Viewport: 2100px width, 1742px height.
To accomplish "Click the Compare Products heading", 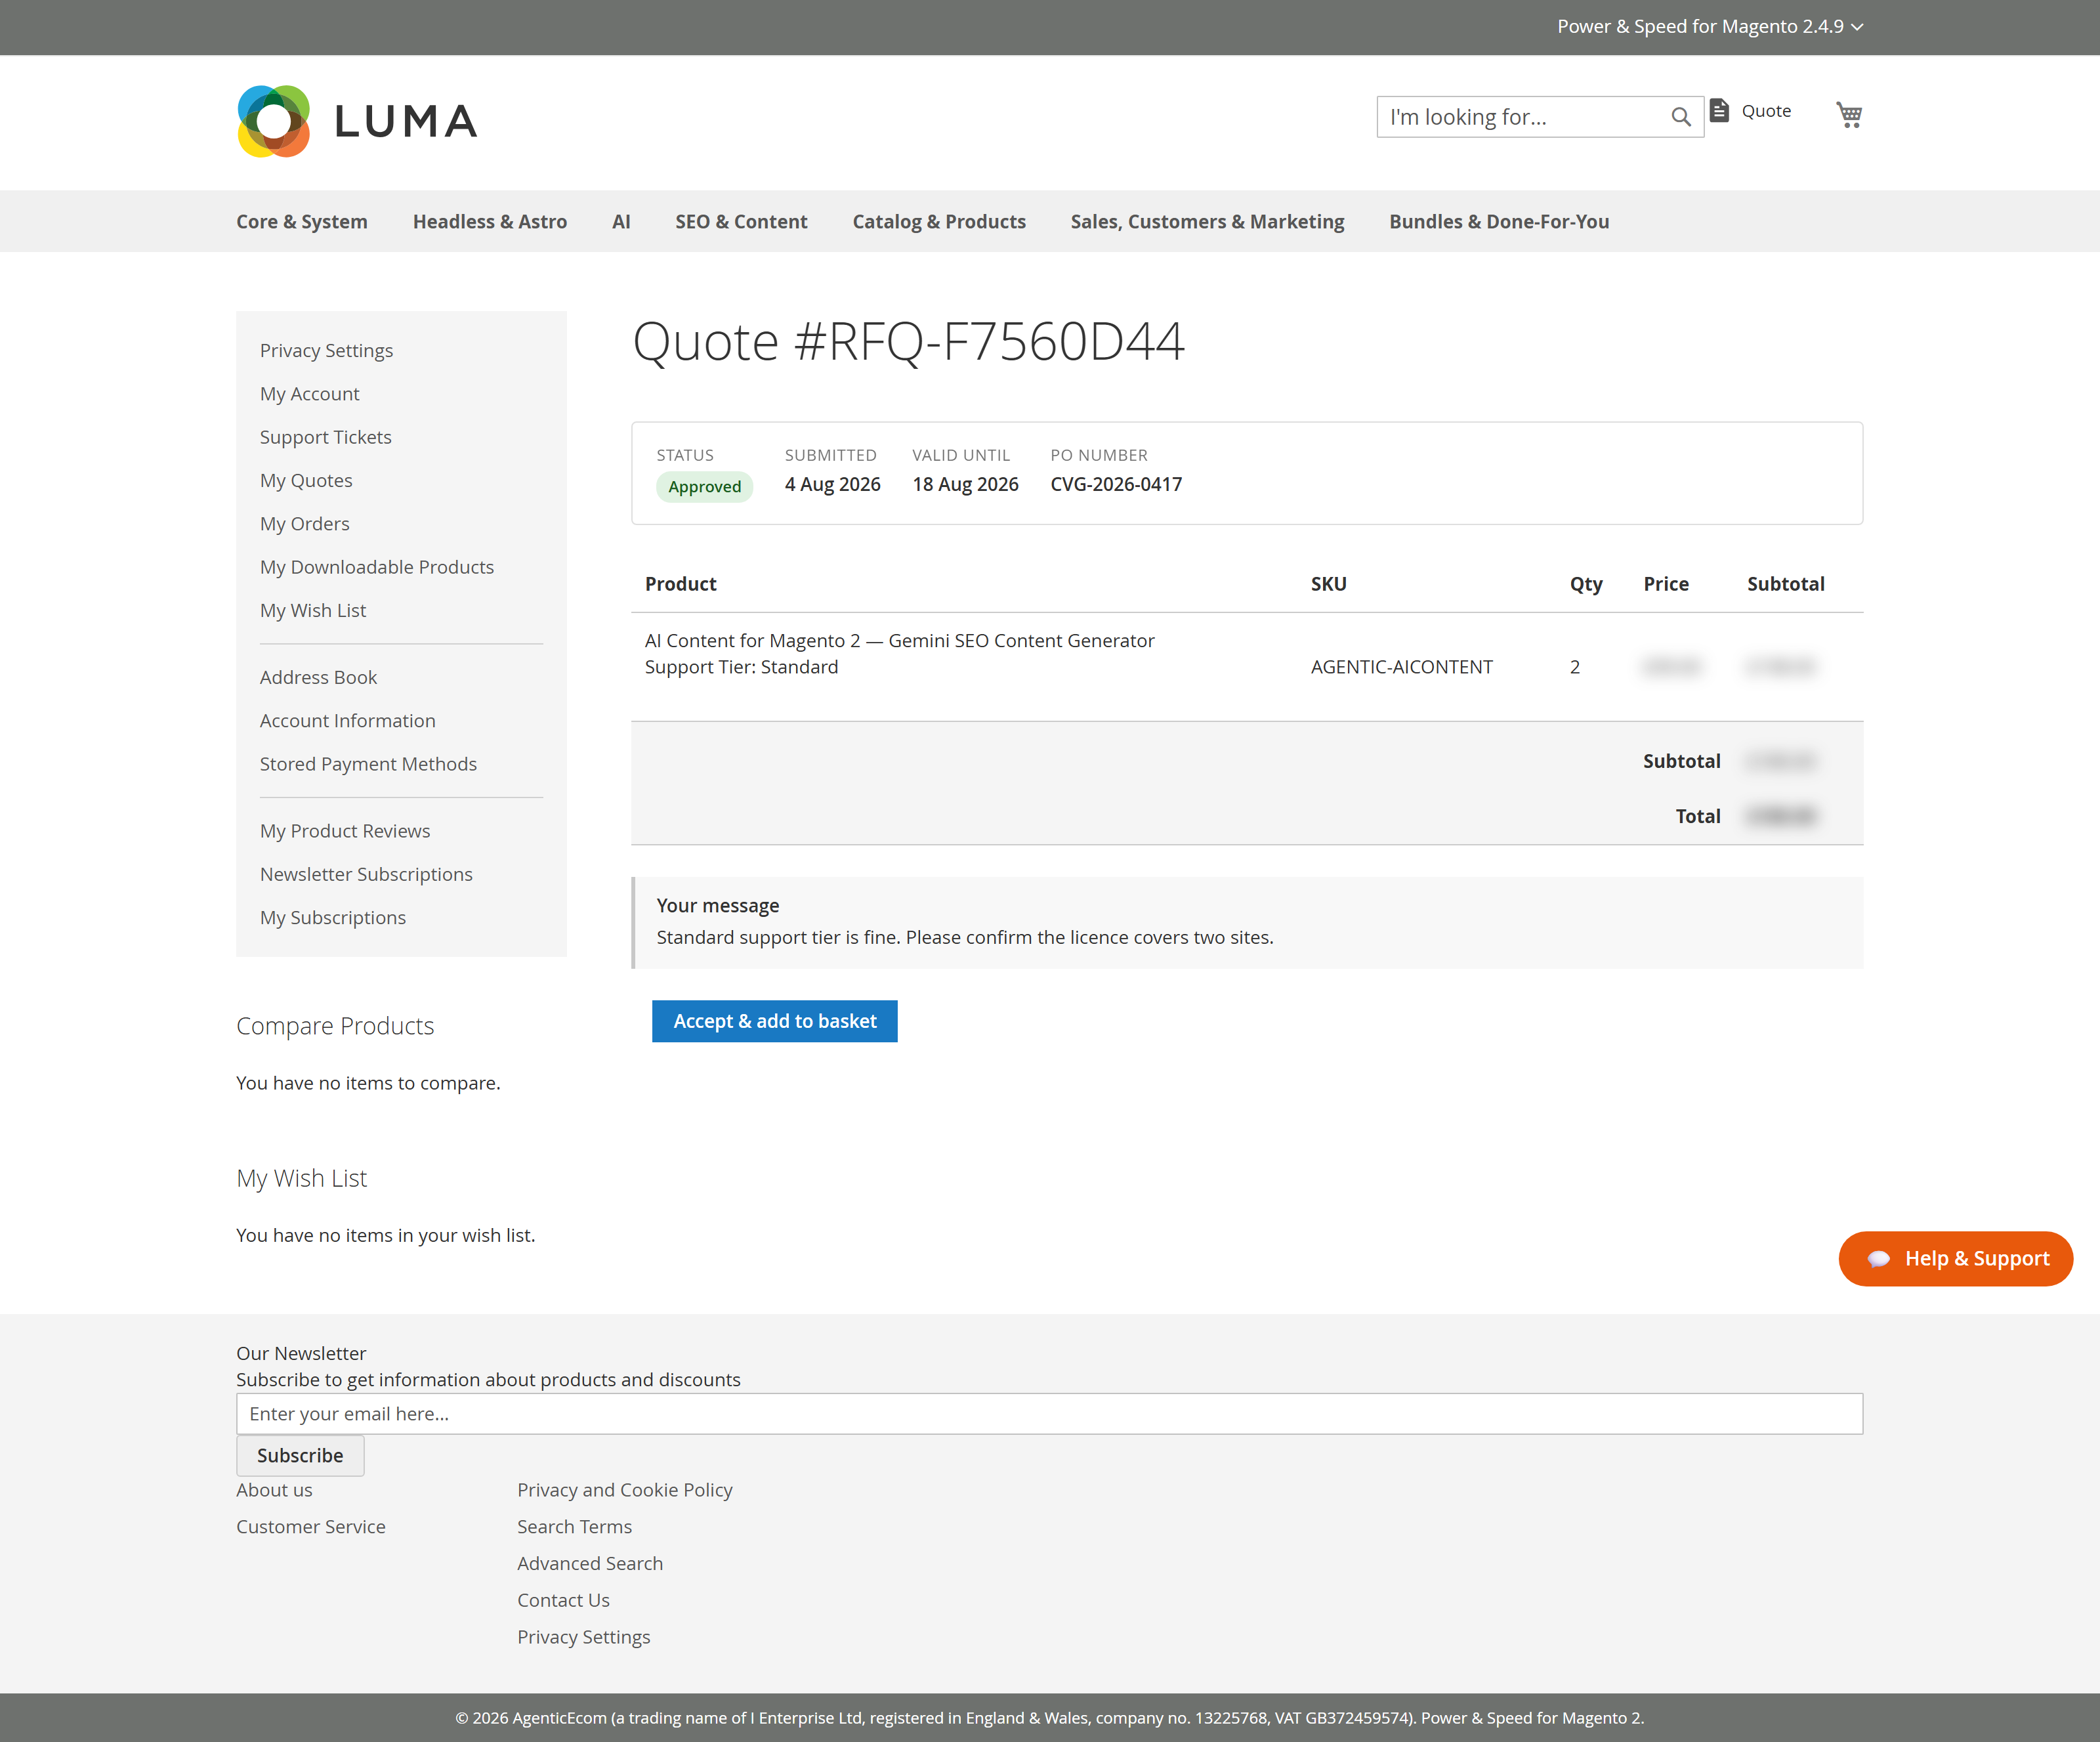I will click(335, 1026).
